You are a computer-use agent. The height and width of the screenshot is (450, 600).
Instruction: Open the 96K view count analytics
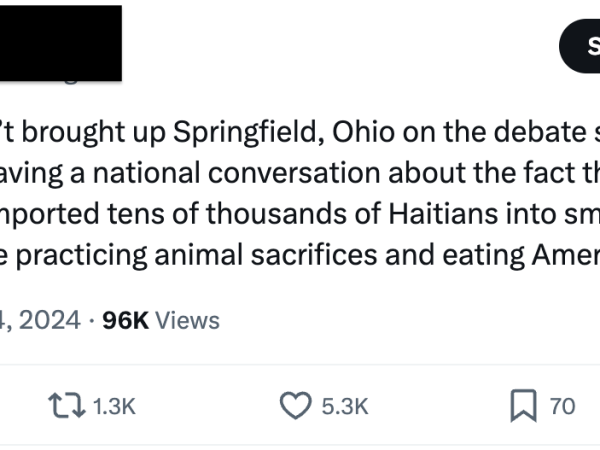tap(125, 320)
